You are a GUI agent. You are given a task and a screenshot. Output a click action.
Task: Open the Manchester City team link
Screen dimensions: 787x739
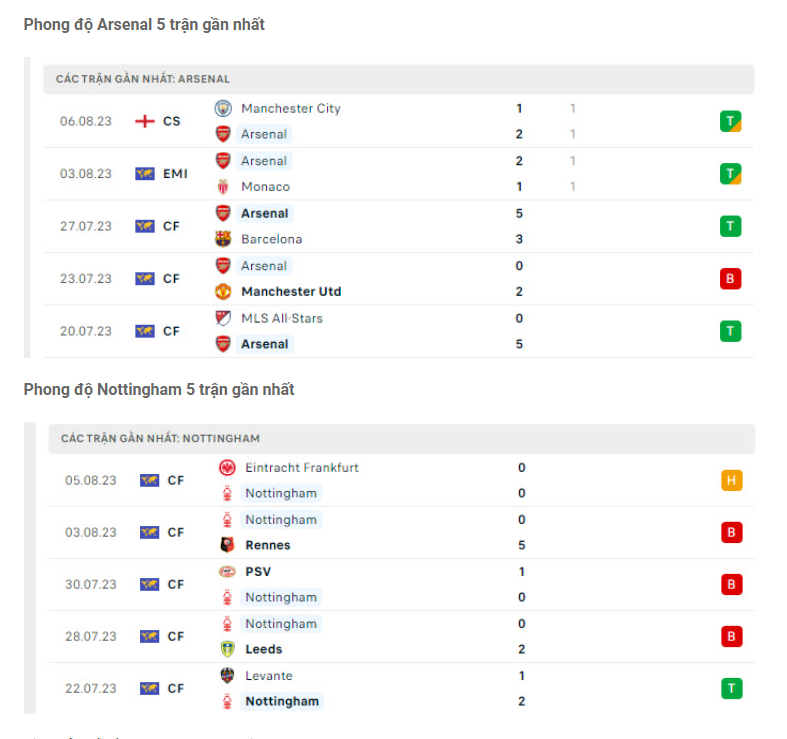(291, 108)
